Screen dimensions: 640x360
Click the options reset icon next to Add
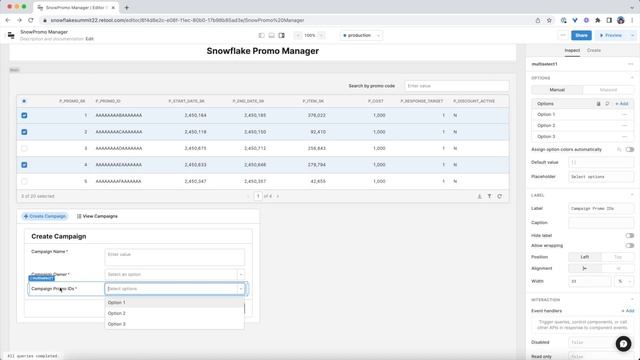click(607, 104)
